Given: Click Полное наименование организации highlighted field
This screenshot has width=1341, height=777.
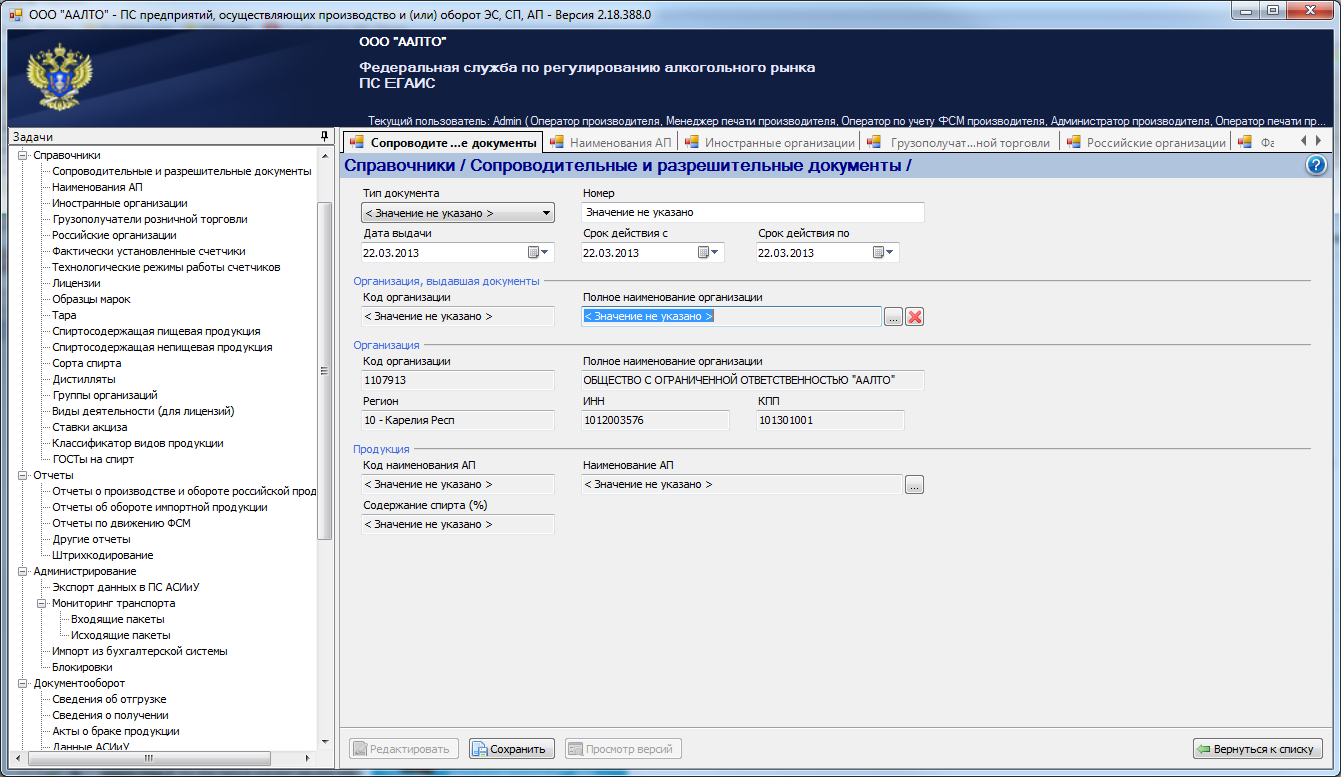Looking at the screenshot, I should pos(731,316).
